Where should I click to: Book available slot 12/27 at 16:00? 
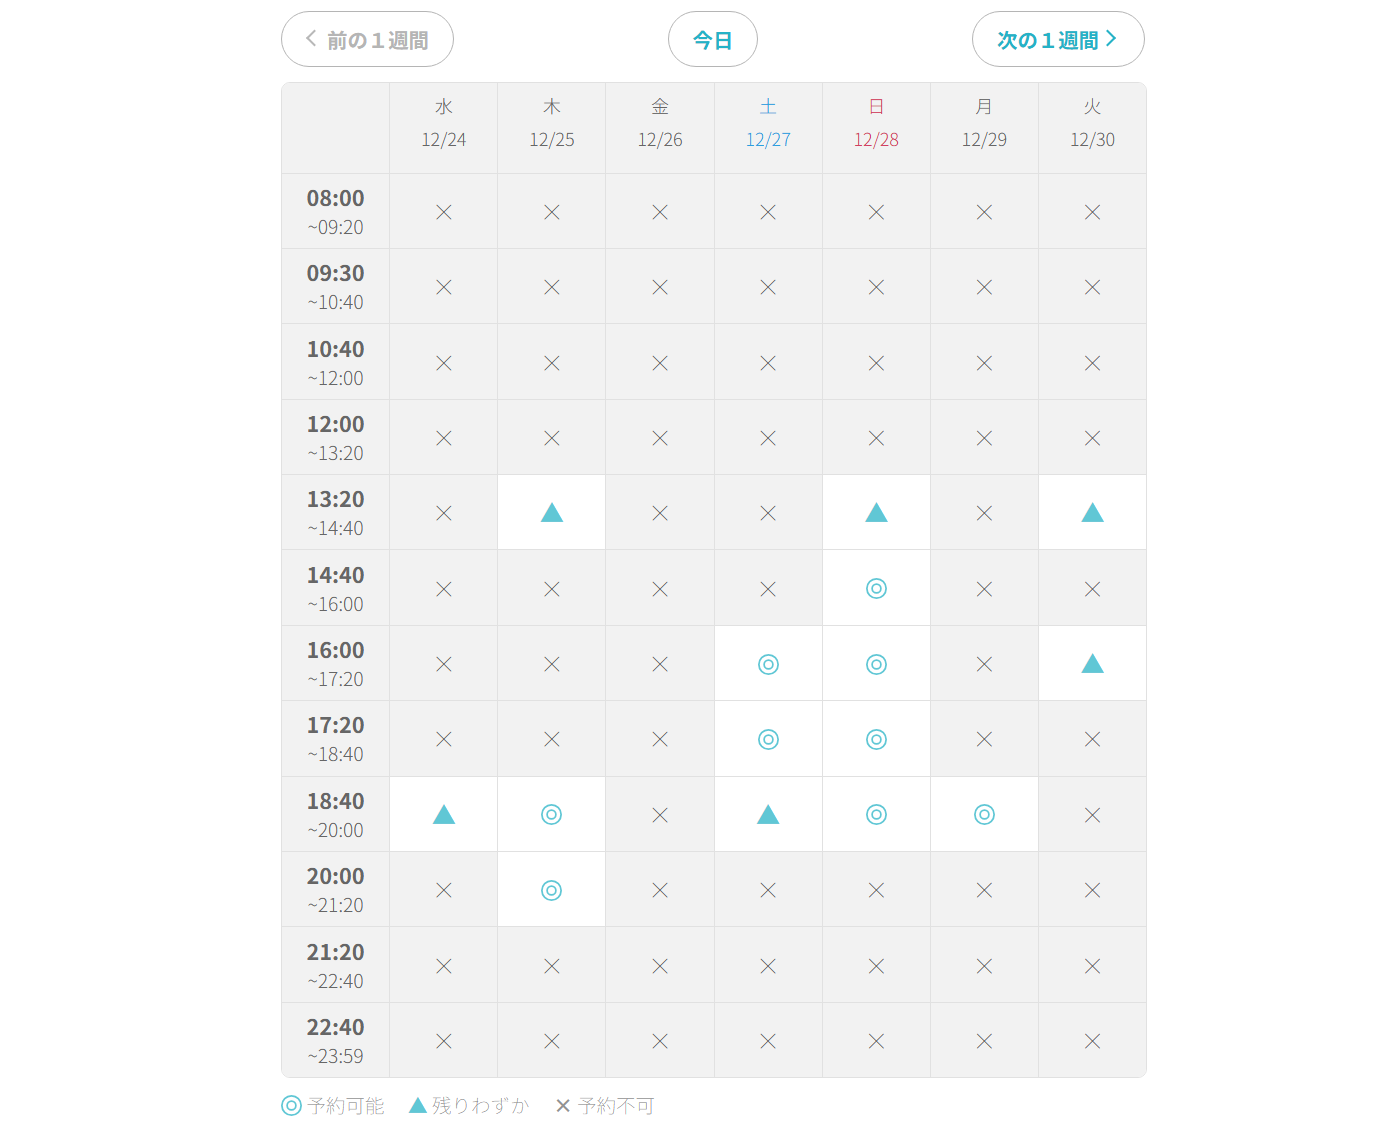pyautogui.click(x=768, y=664)
